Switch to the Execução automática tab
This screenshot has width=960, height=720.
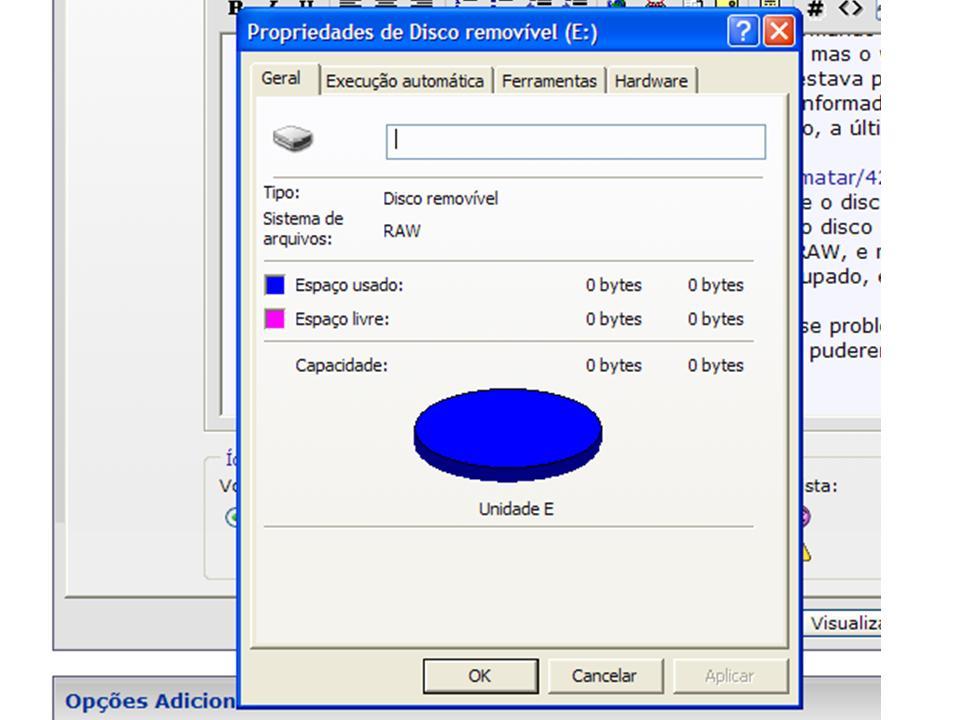(x=405, y=81)
